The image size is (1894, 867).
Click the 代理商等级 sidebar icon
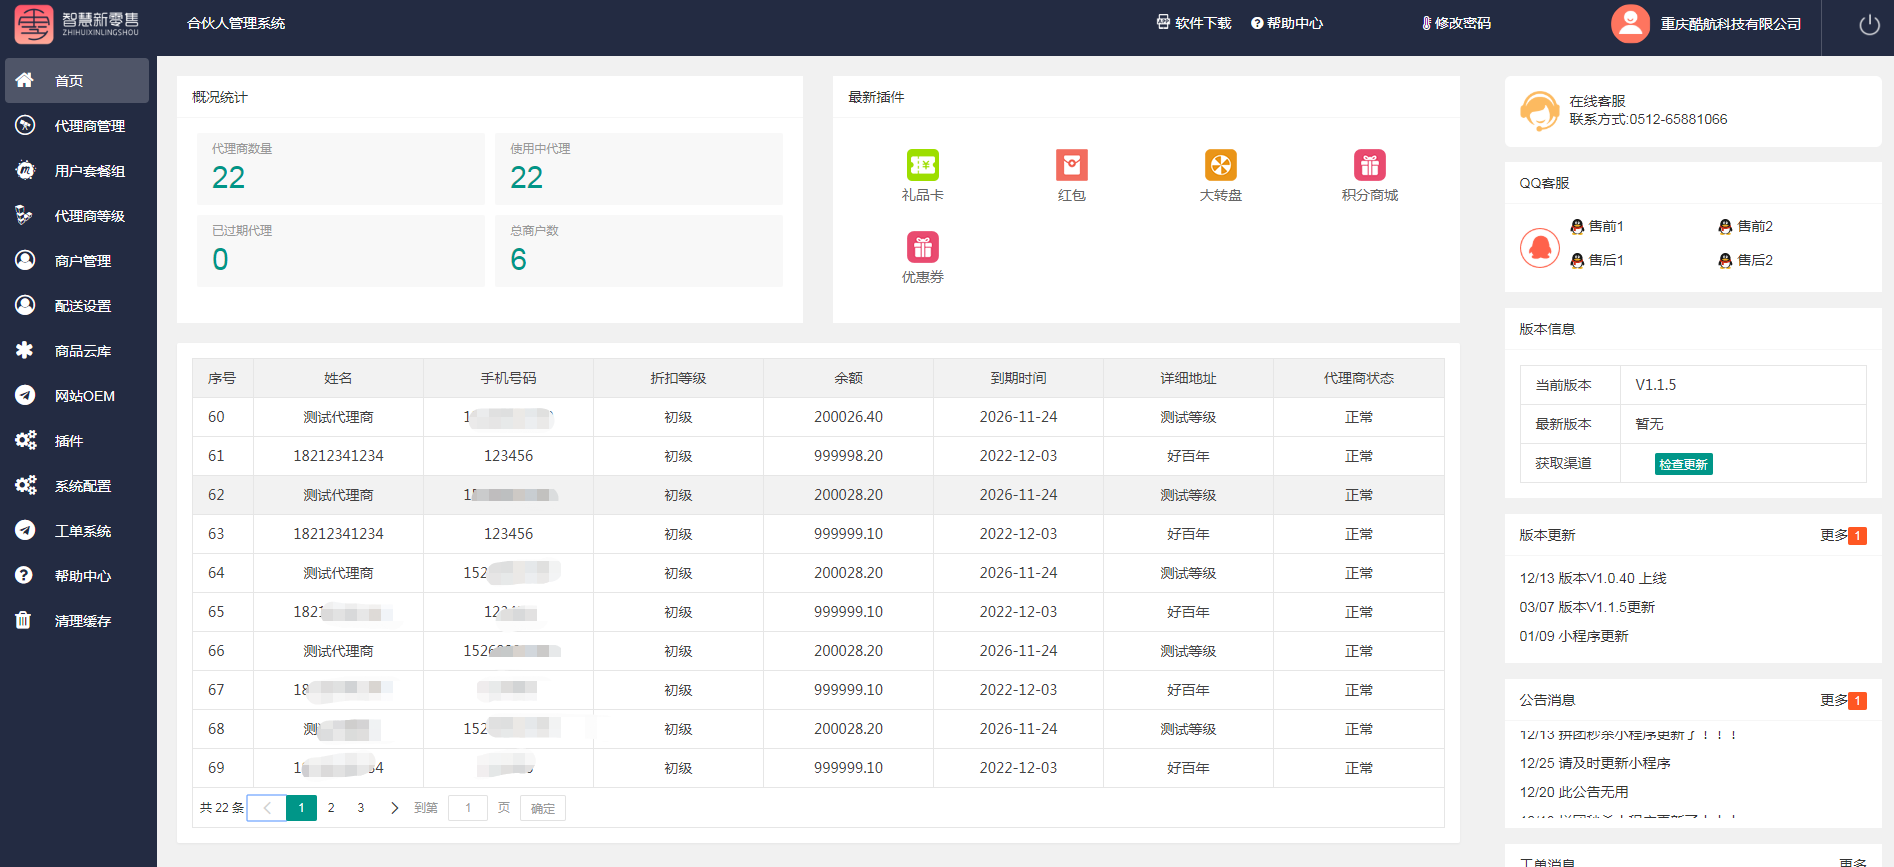click(x=24, y=215)
